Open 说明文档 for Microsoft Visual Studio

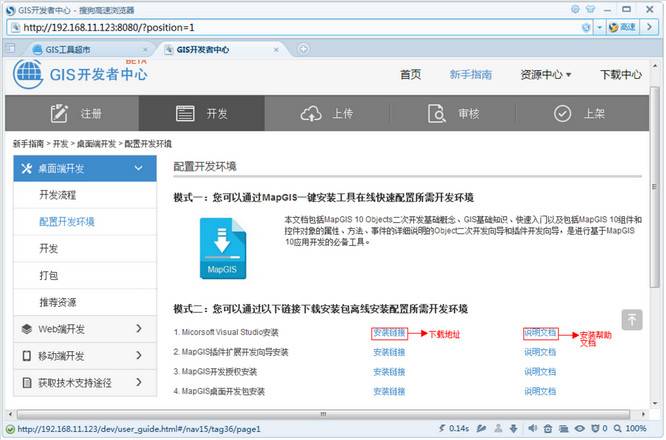pos(540,333)
